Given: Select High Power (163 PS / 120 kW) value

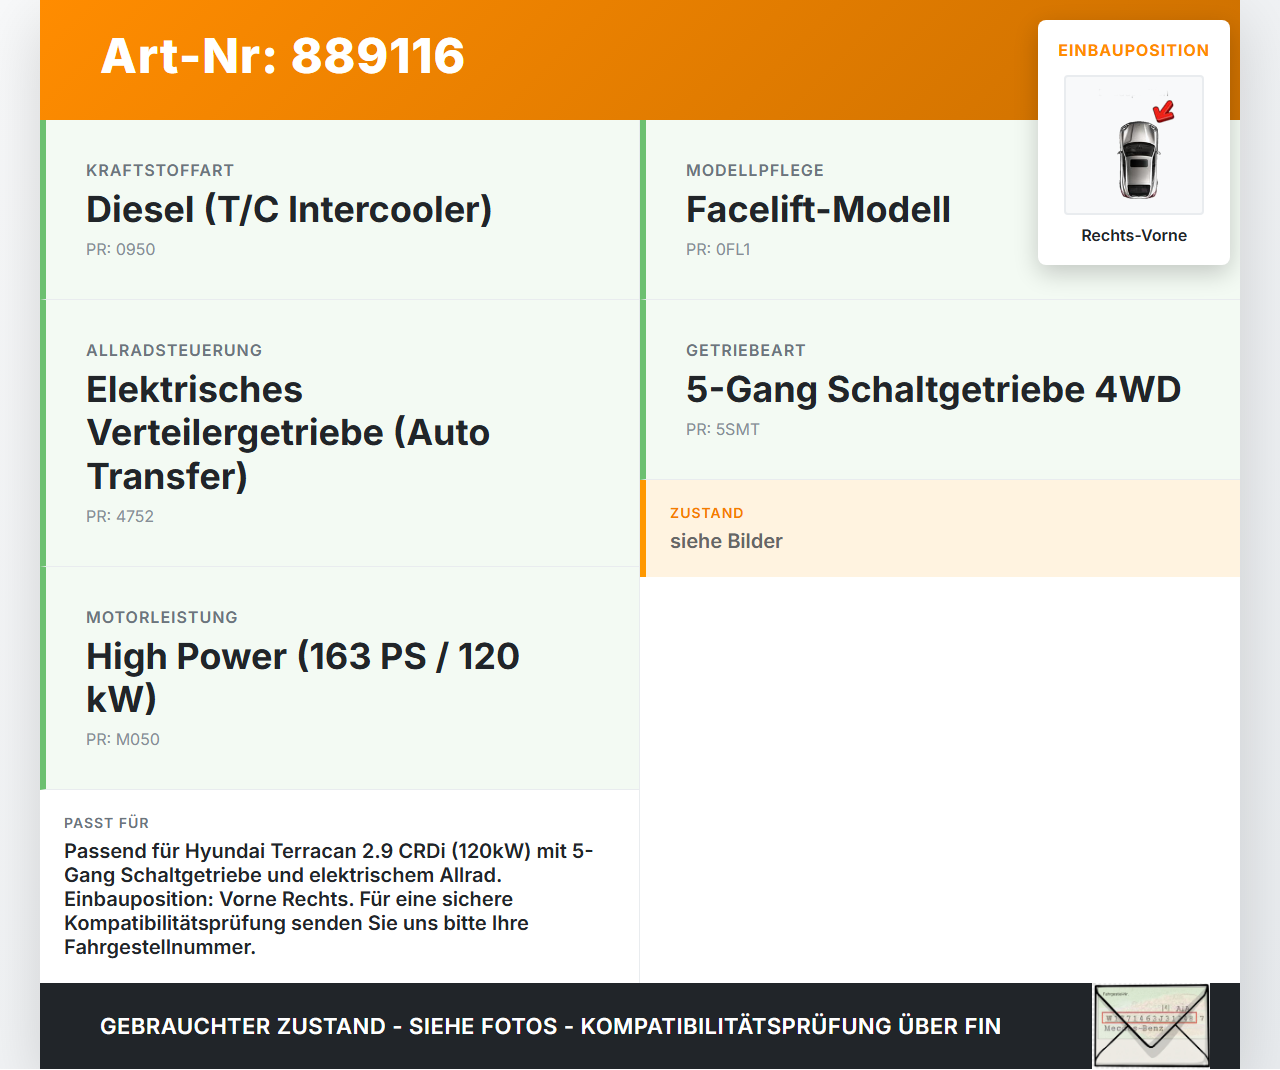Looking at the screenshot, I should (x=303, y=678).
